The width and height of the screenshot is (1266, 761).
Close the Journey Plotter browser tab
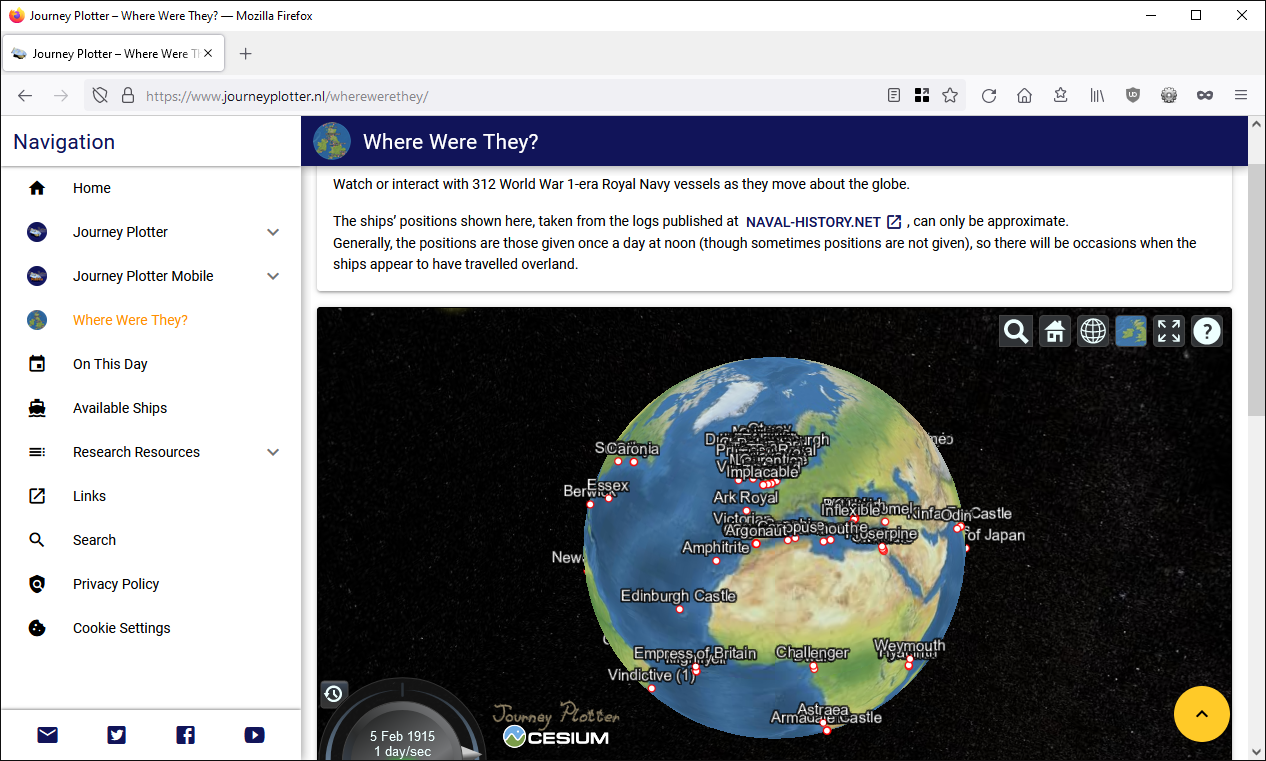(208, 53)
